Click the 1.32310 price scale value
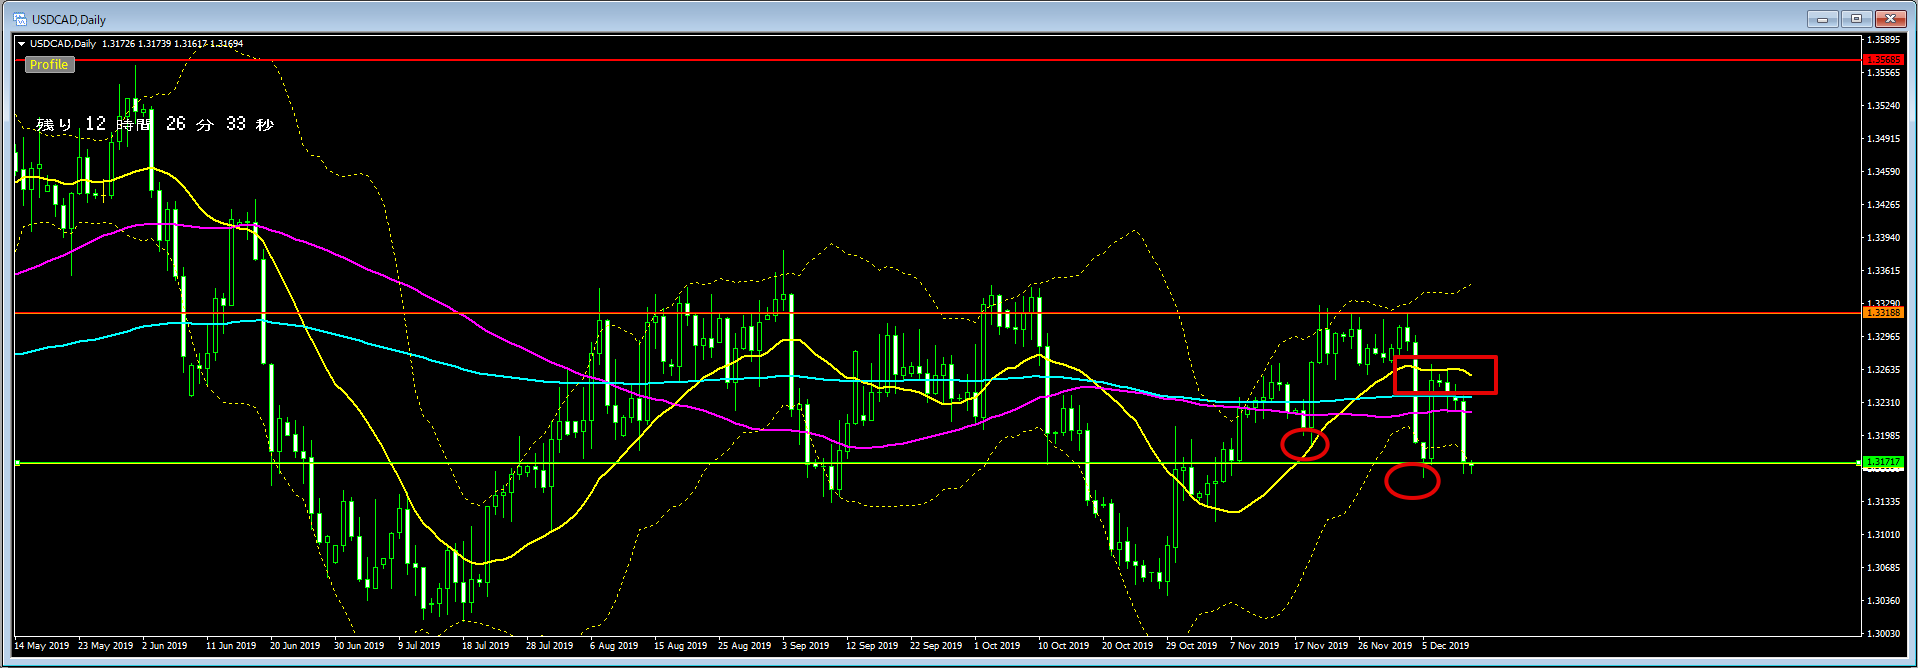Image resolution: width=1918 pixels, height=668 pixels. click(x=1884, y=403)
